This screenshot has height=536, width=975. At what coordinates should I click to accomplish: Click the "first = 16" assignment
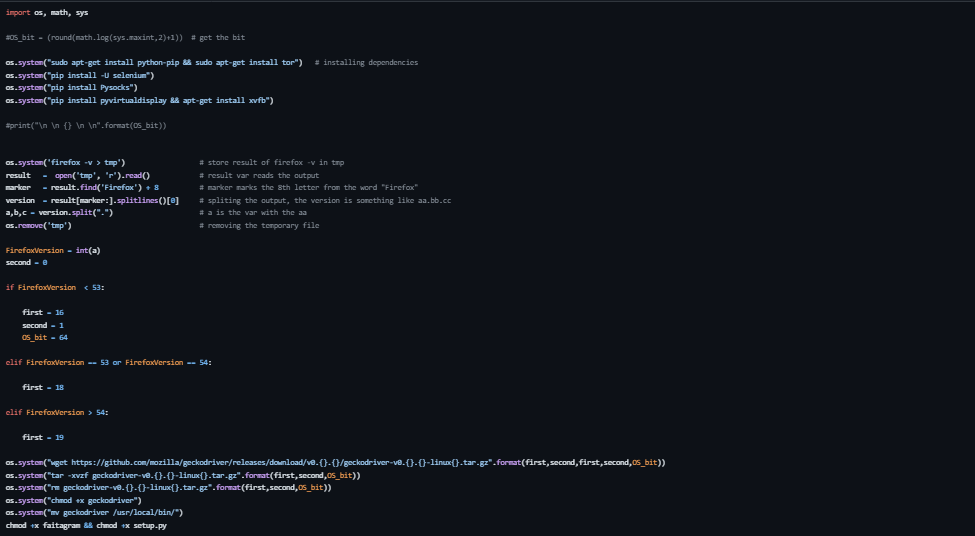point(43,312)
